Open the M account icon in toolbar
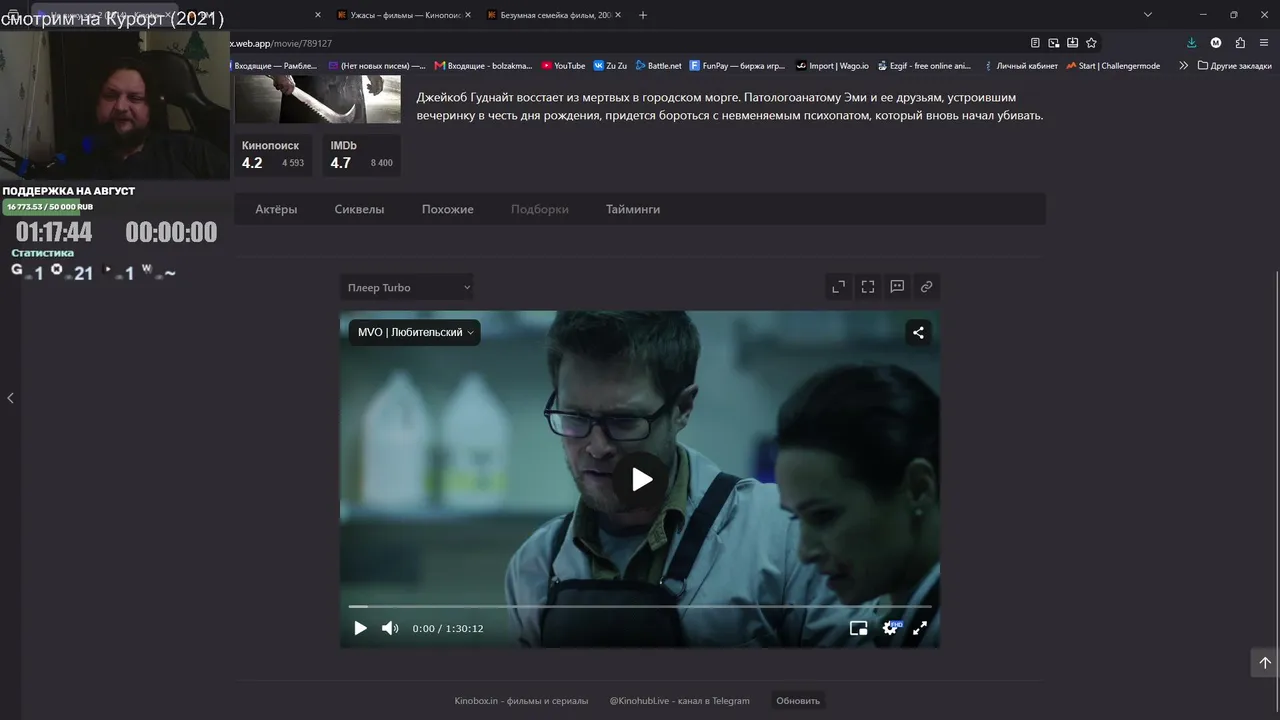The width and height of the screenshot is (1280, 720). tap(1216, 43)
